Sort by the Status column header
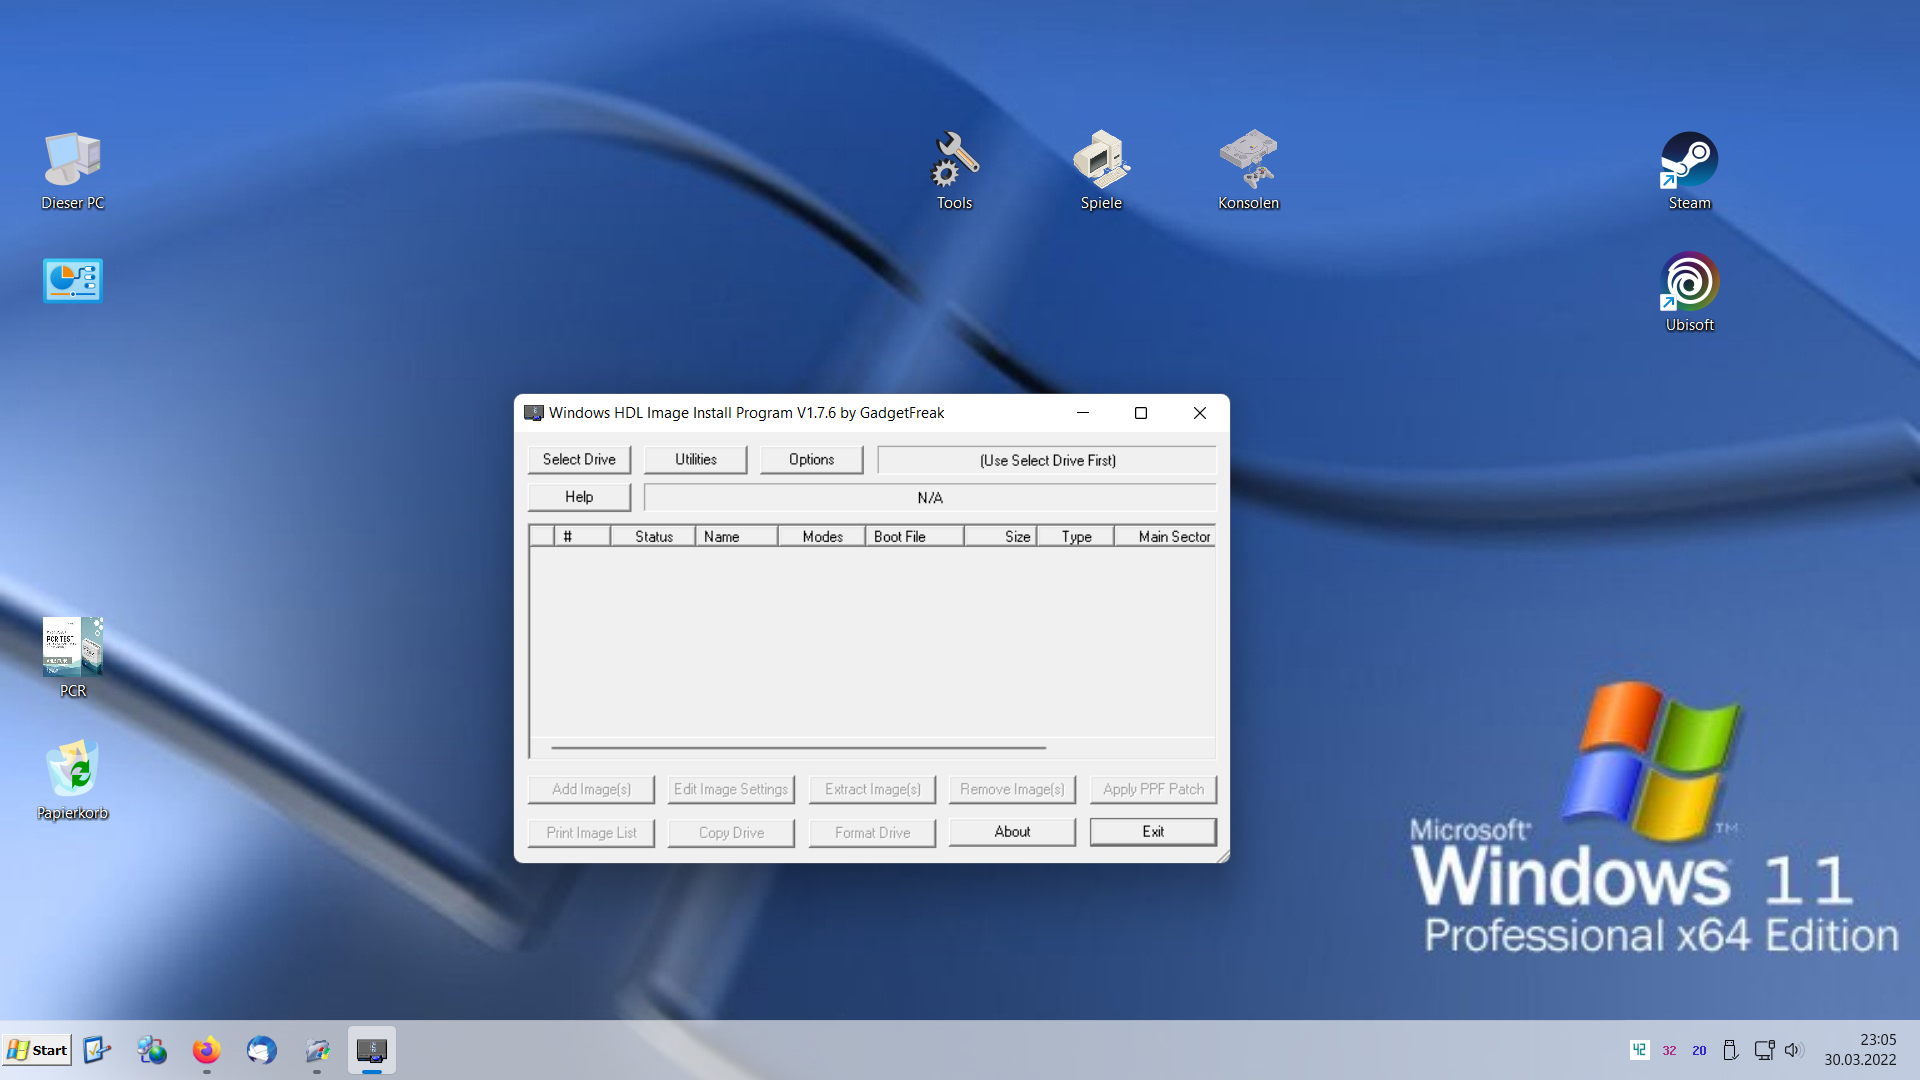The width and height of the screenshot is (1920, 1080). (653, 536)
